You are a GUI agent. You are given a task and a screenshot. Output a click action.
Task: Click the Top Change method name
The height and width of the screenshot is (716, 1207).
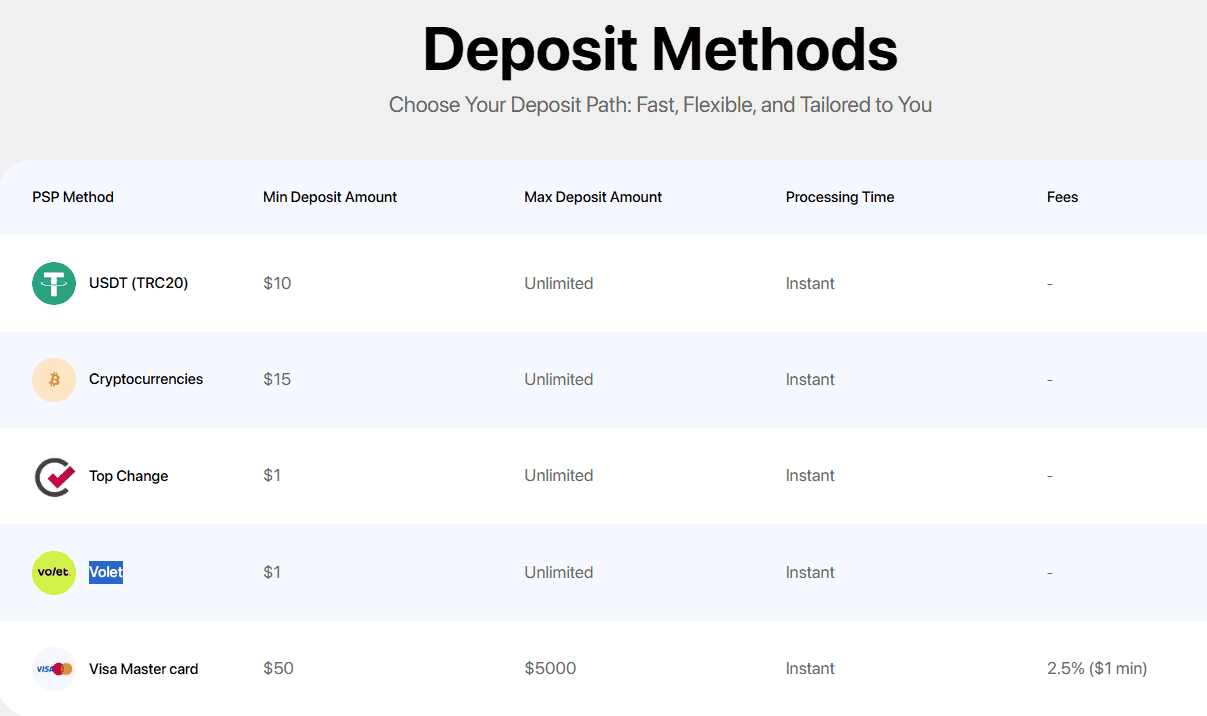128,476
